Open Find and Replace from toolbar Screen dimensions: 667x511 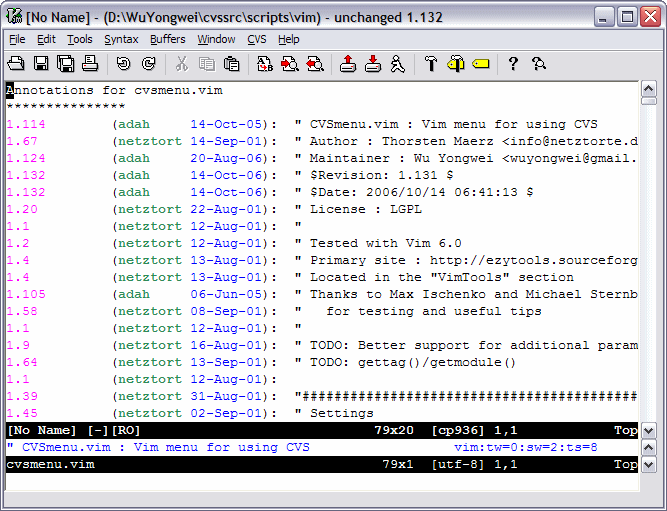coord(265,64)
